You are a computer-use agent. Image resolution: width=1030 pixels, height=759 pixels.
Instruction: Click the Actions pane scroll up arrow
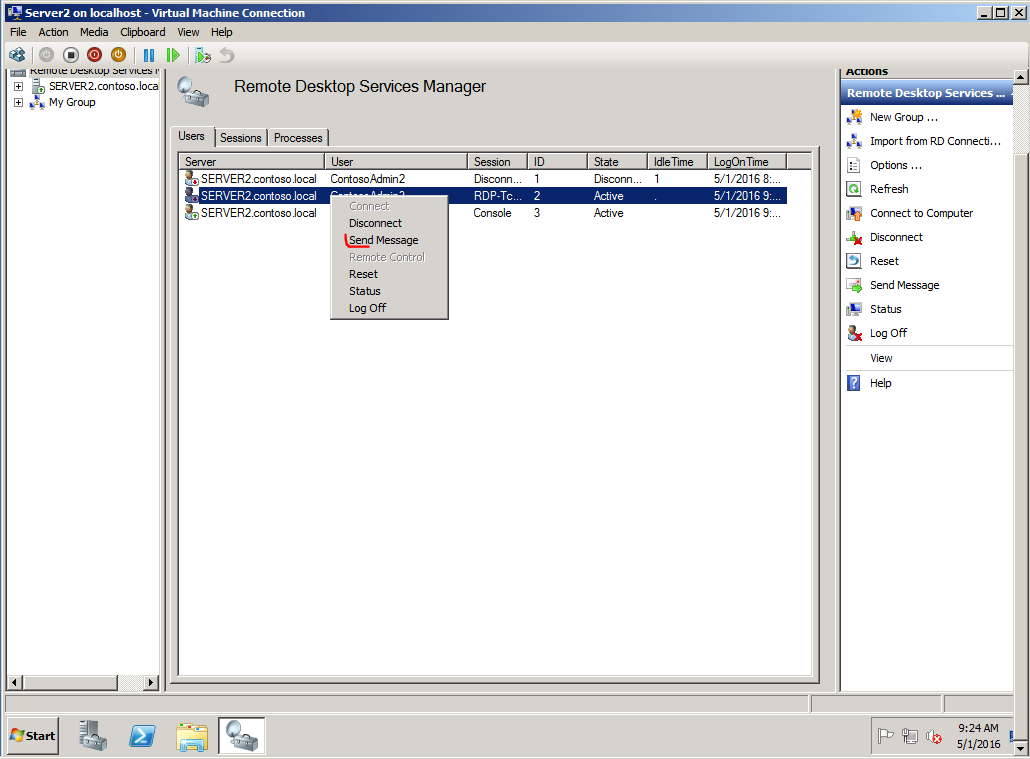[x=1020, y=77]
